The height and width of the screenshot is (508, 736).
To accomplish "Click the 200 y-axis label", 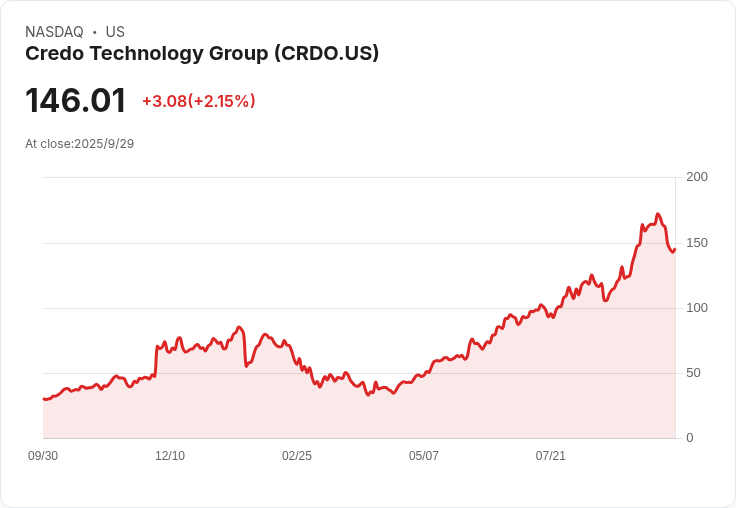I will click(x=697, y=177).
